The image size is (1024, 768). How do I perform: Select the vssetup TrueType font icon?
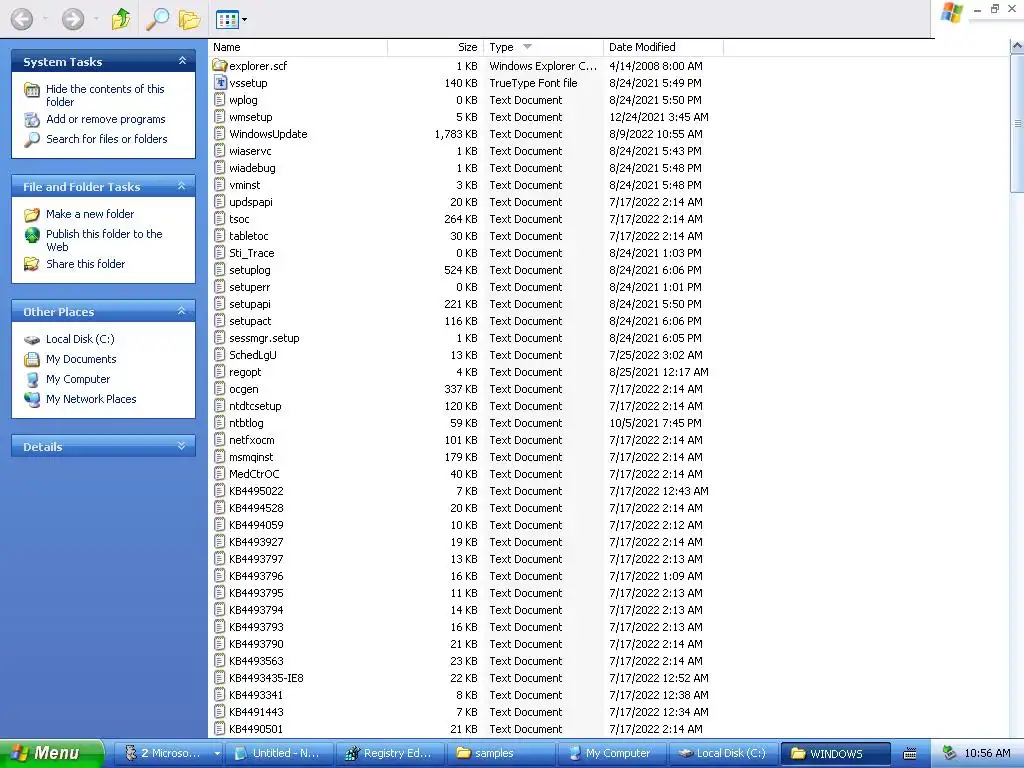point(220,83)
